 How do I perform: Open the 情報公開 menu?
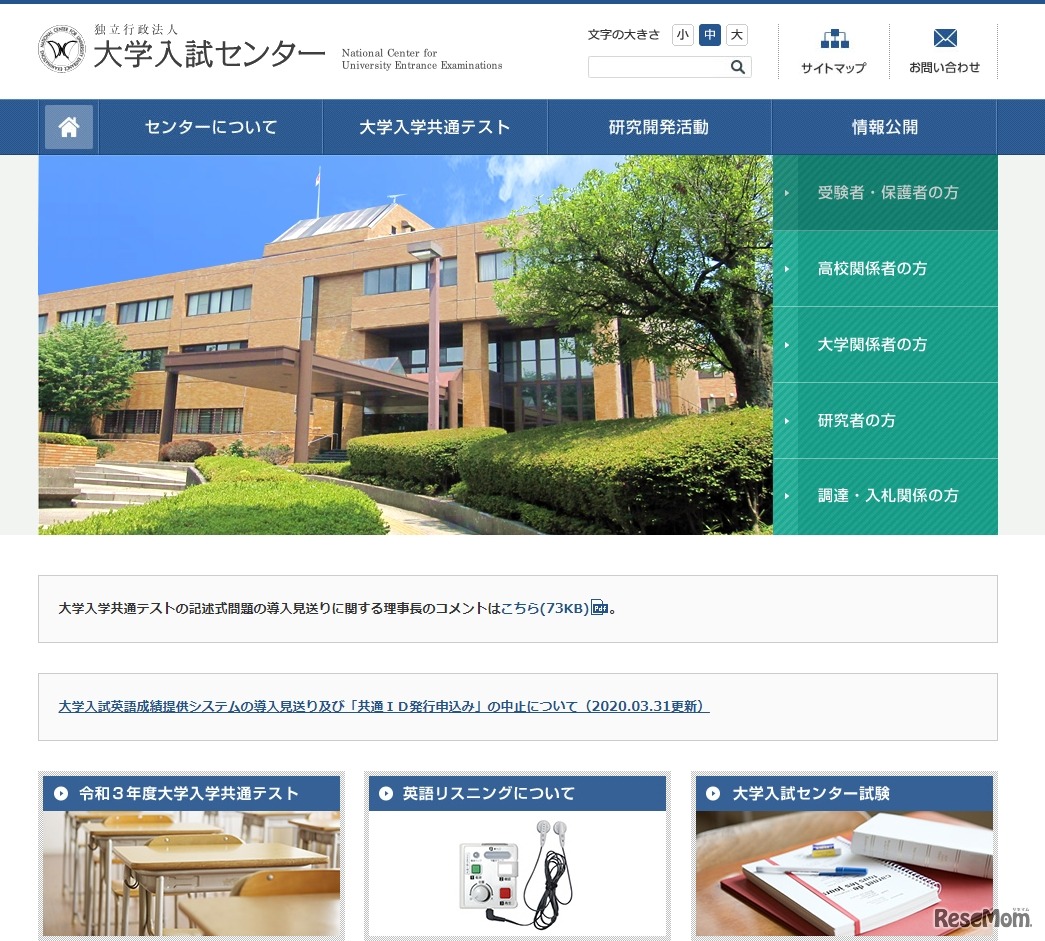[882, 126]
